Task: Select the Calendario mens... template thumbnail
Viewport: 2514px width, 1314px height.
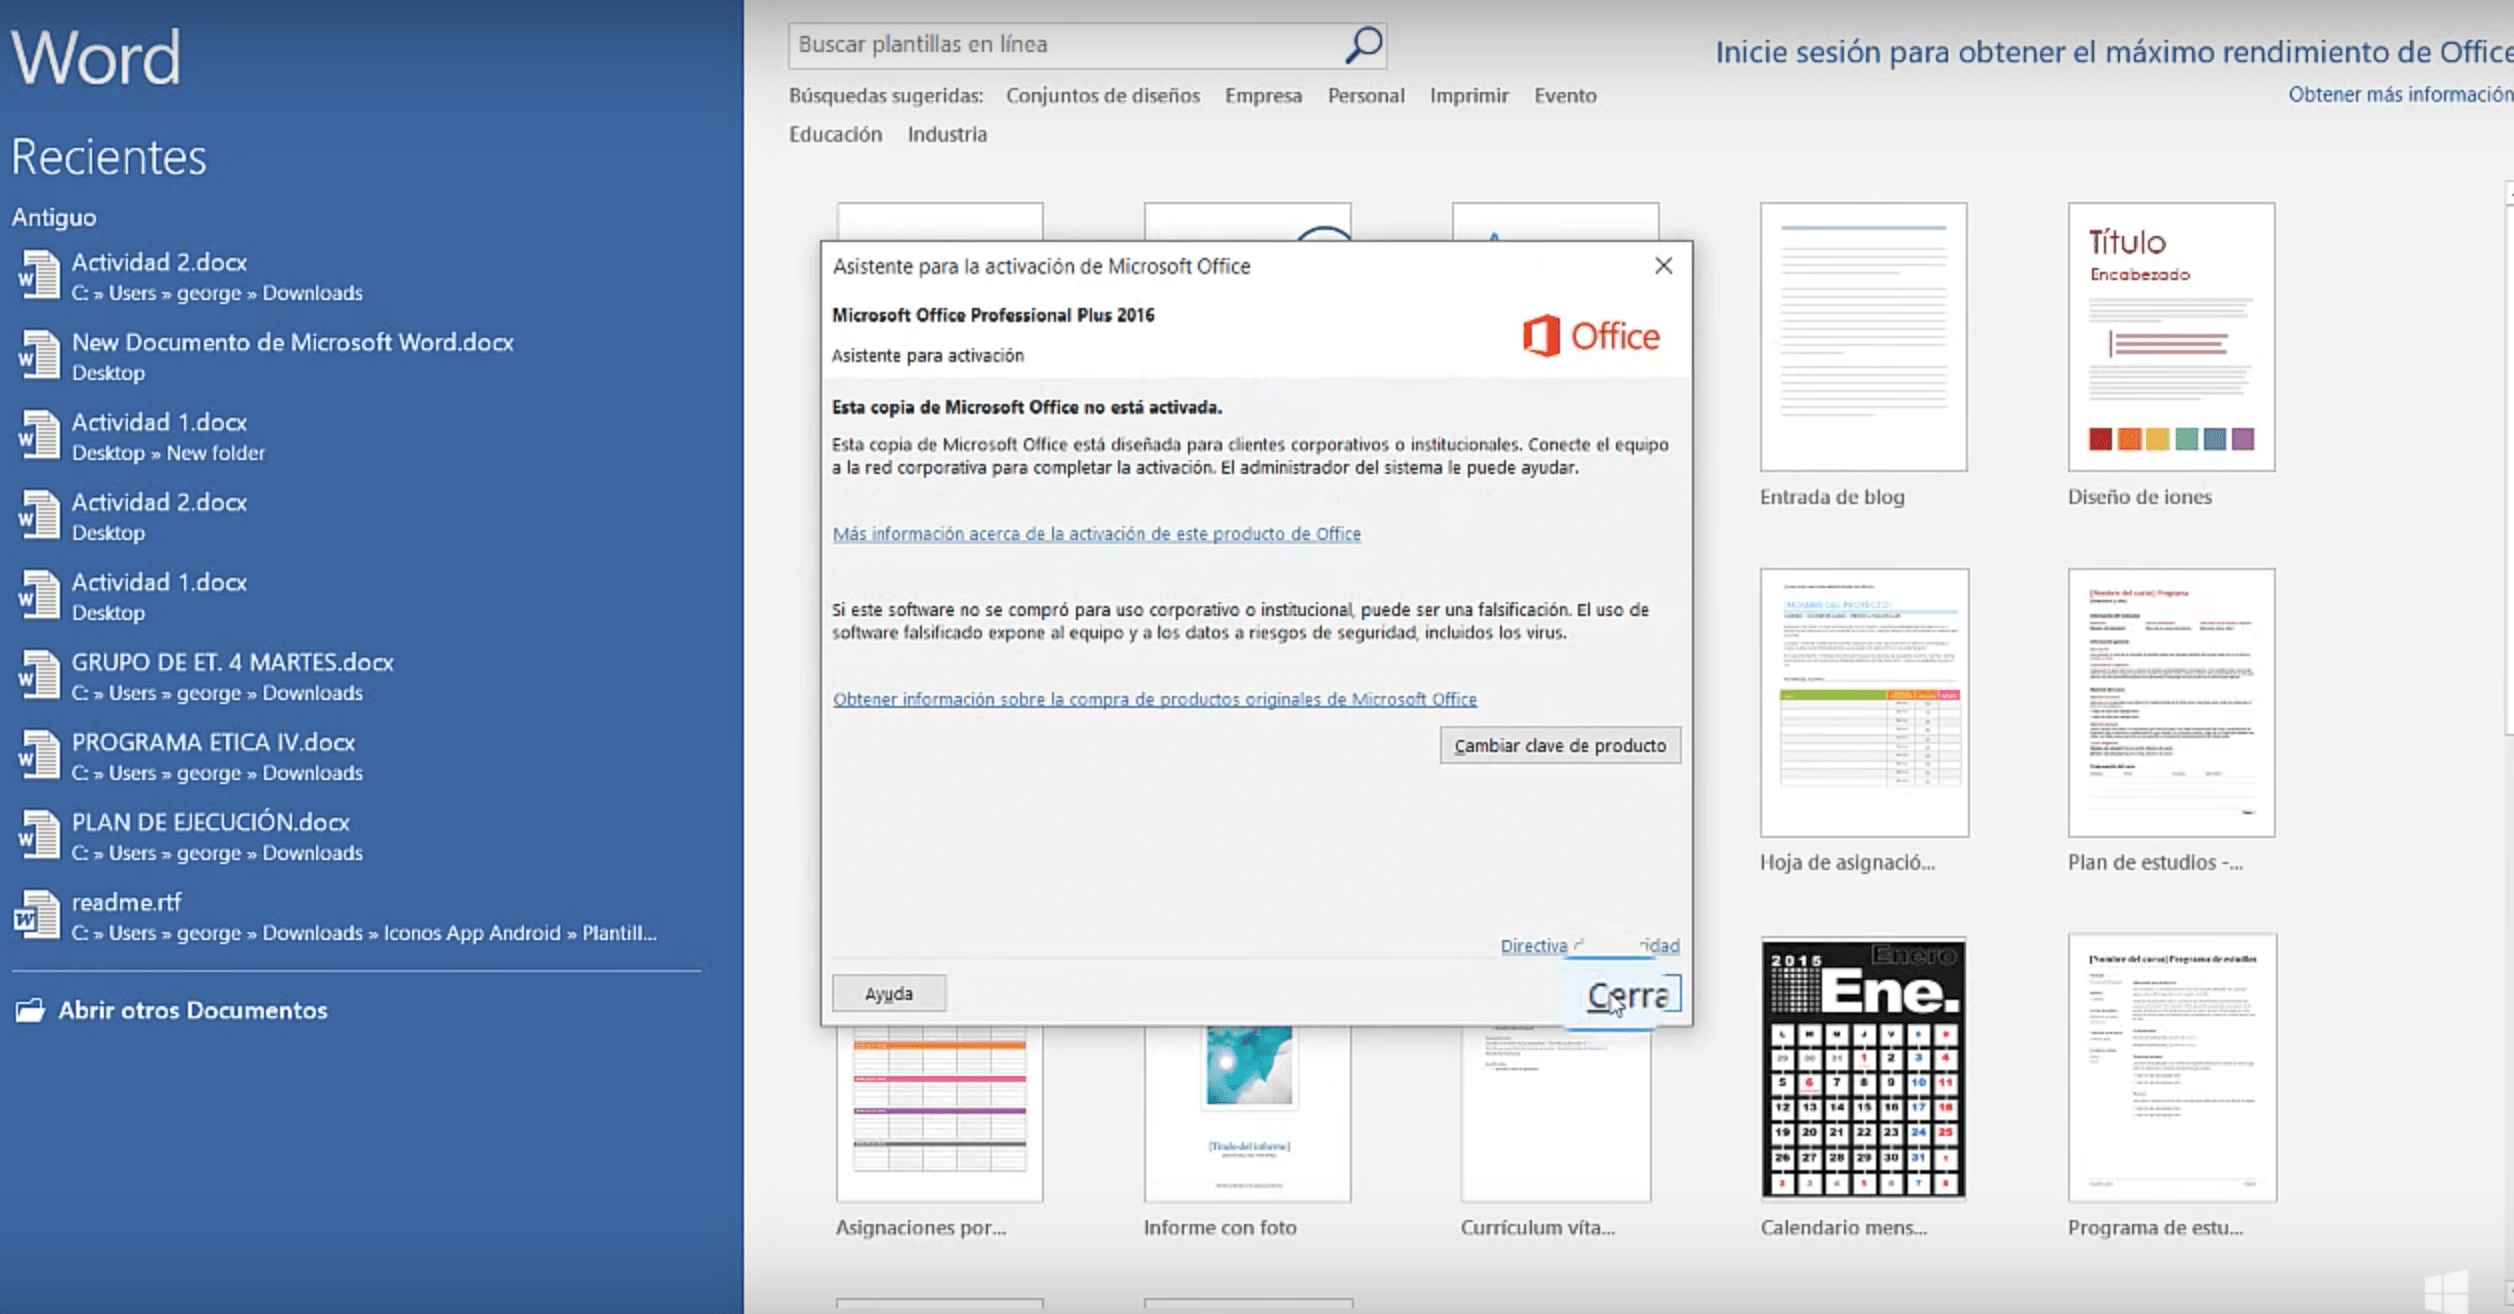Action: click(x=1863, y=1069)
